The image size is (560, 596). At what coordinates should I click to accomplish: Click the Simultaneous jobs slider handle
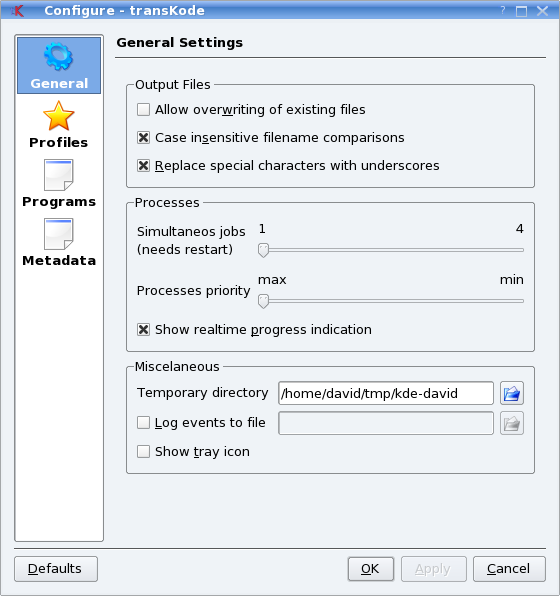tap(263, 250)
